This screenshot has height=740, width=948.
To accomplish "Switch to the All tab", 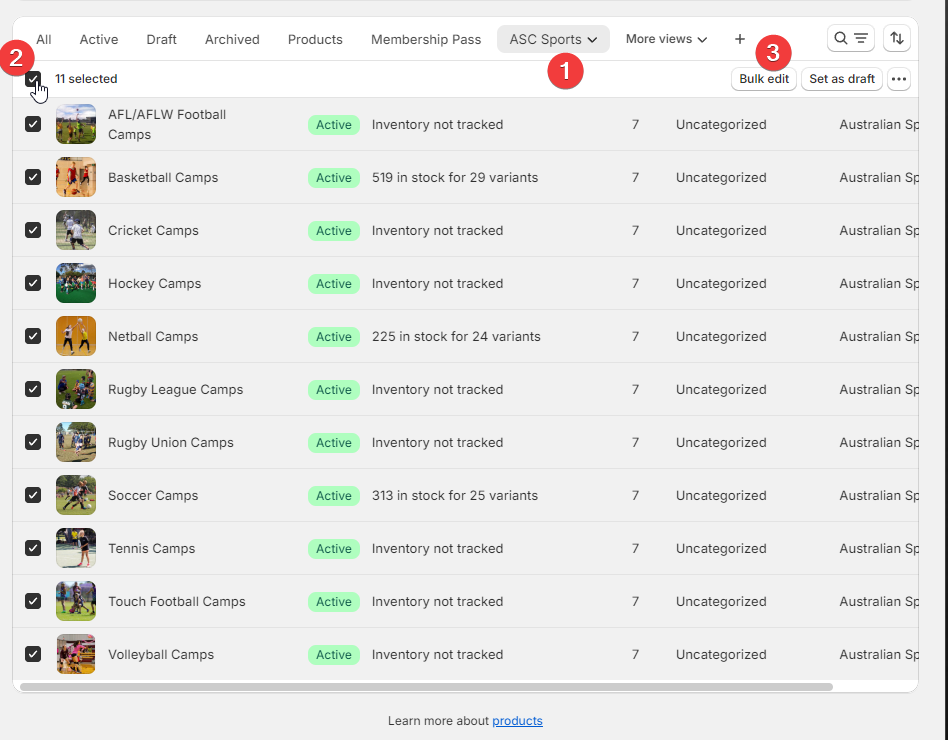I will [44, 39].
